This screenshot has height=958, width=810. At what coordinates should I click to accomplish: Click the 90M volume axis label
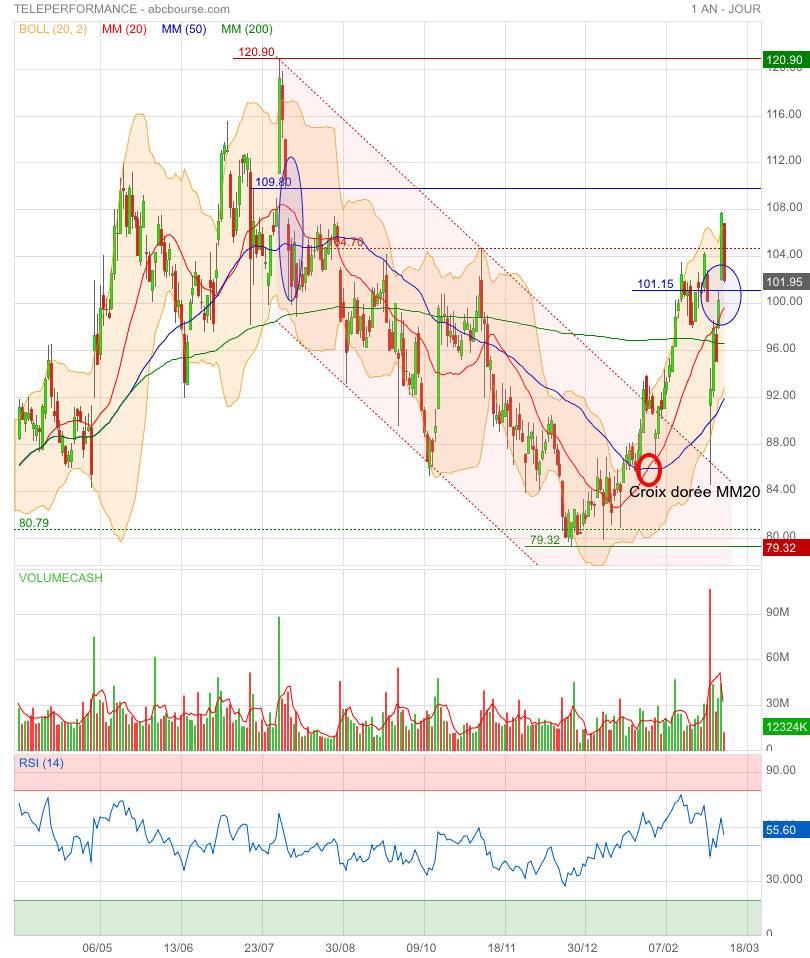(778, 612)
